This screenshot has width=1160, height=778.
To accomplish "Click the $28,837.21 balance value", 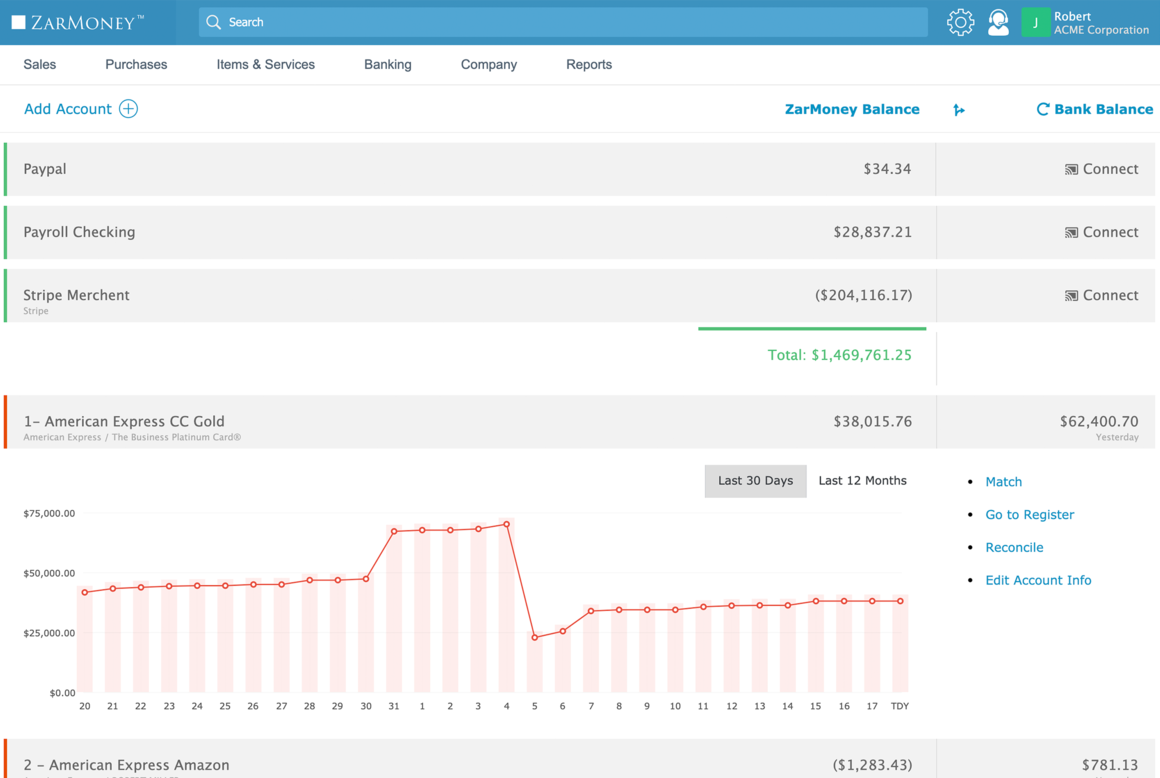I will pyautogui.click(x=872, y=232).
